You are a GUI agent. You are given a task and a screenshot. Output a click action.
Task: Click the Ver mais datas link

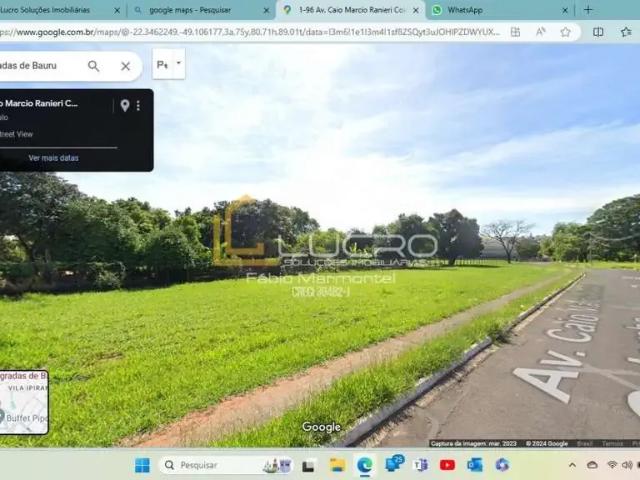click(x=53, y=158)
